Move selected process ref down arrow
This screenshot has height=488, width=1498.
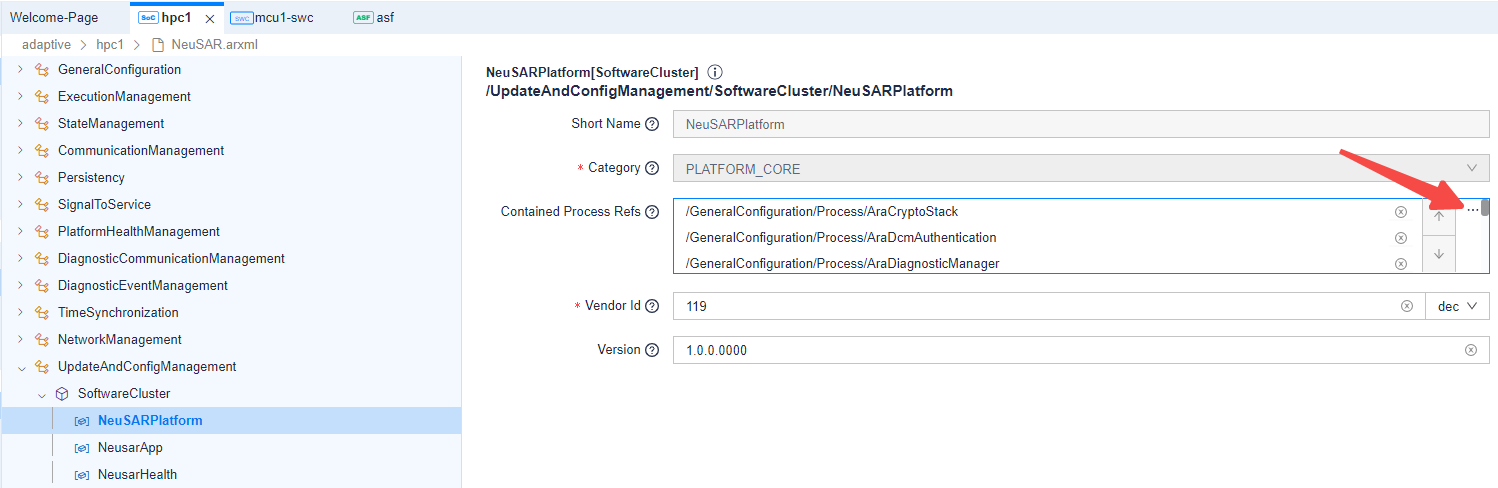pyautogui.click(x=1438, y=254)
